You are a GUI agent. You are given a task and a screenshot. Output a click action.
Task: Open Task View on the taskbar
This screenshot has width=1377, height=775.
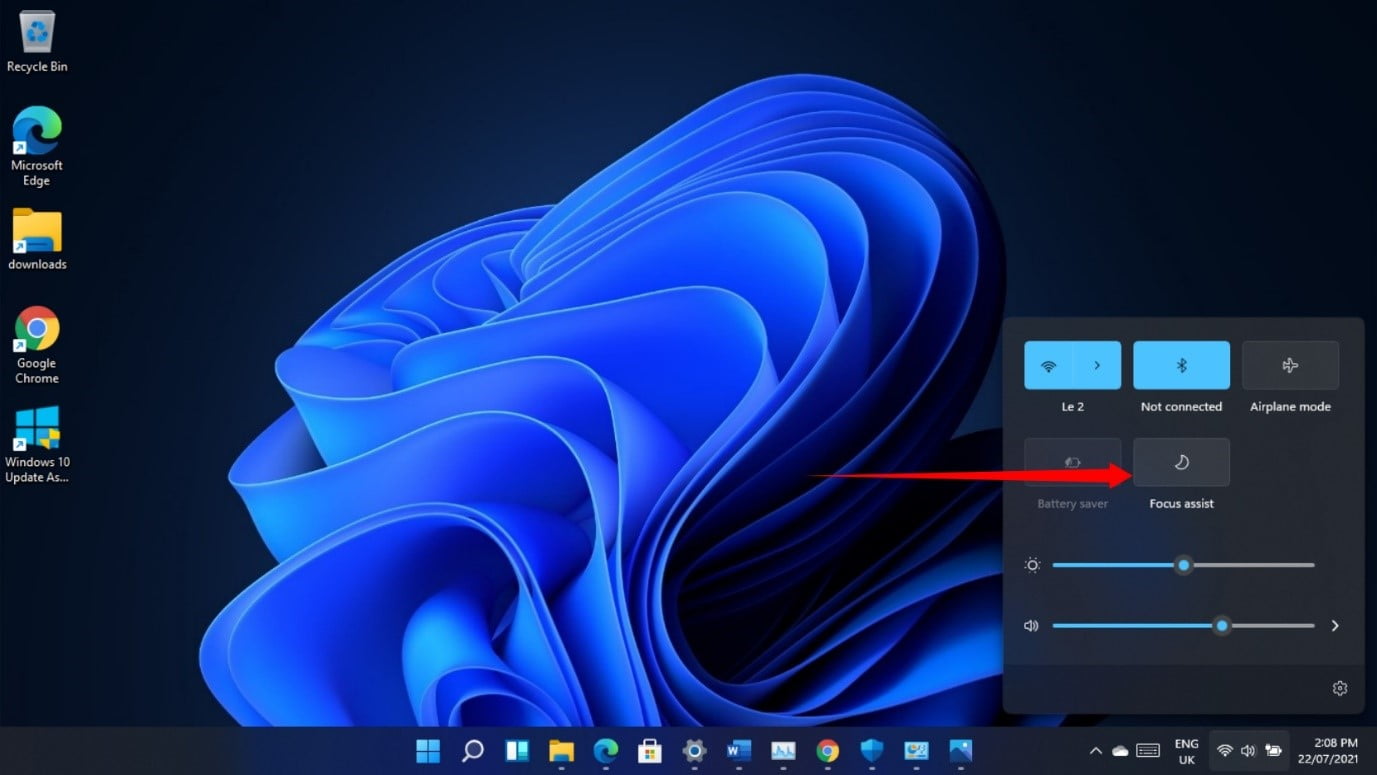516,751
